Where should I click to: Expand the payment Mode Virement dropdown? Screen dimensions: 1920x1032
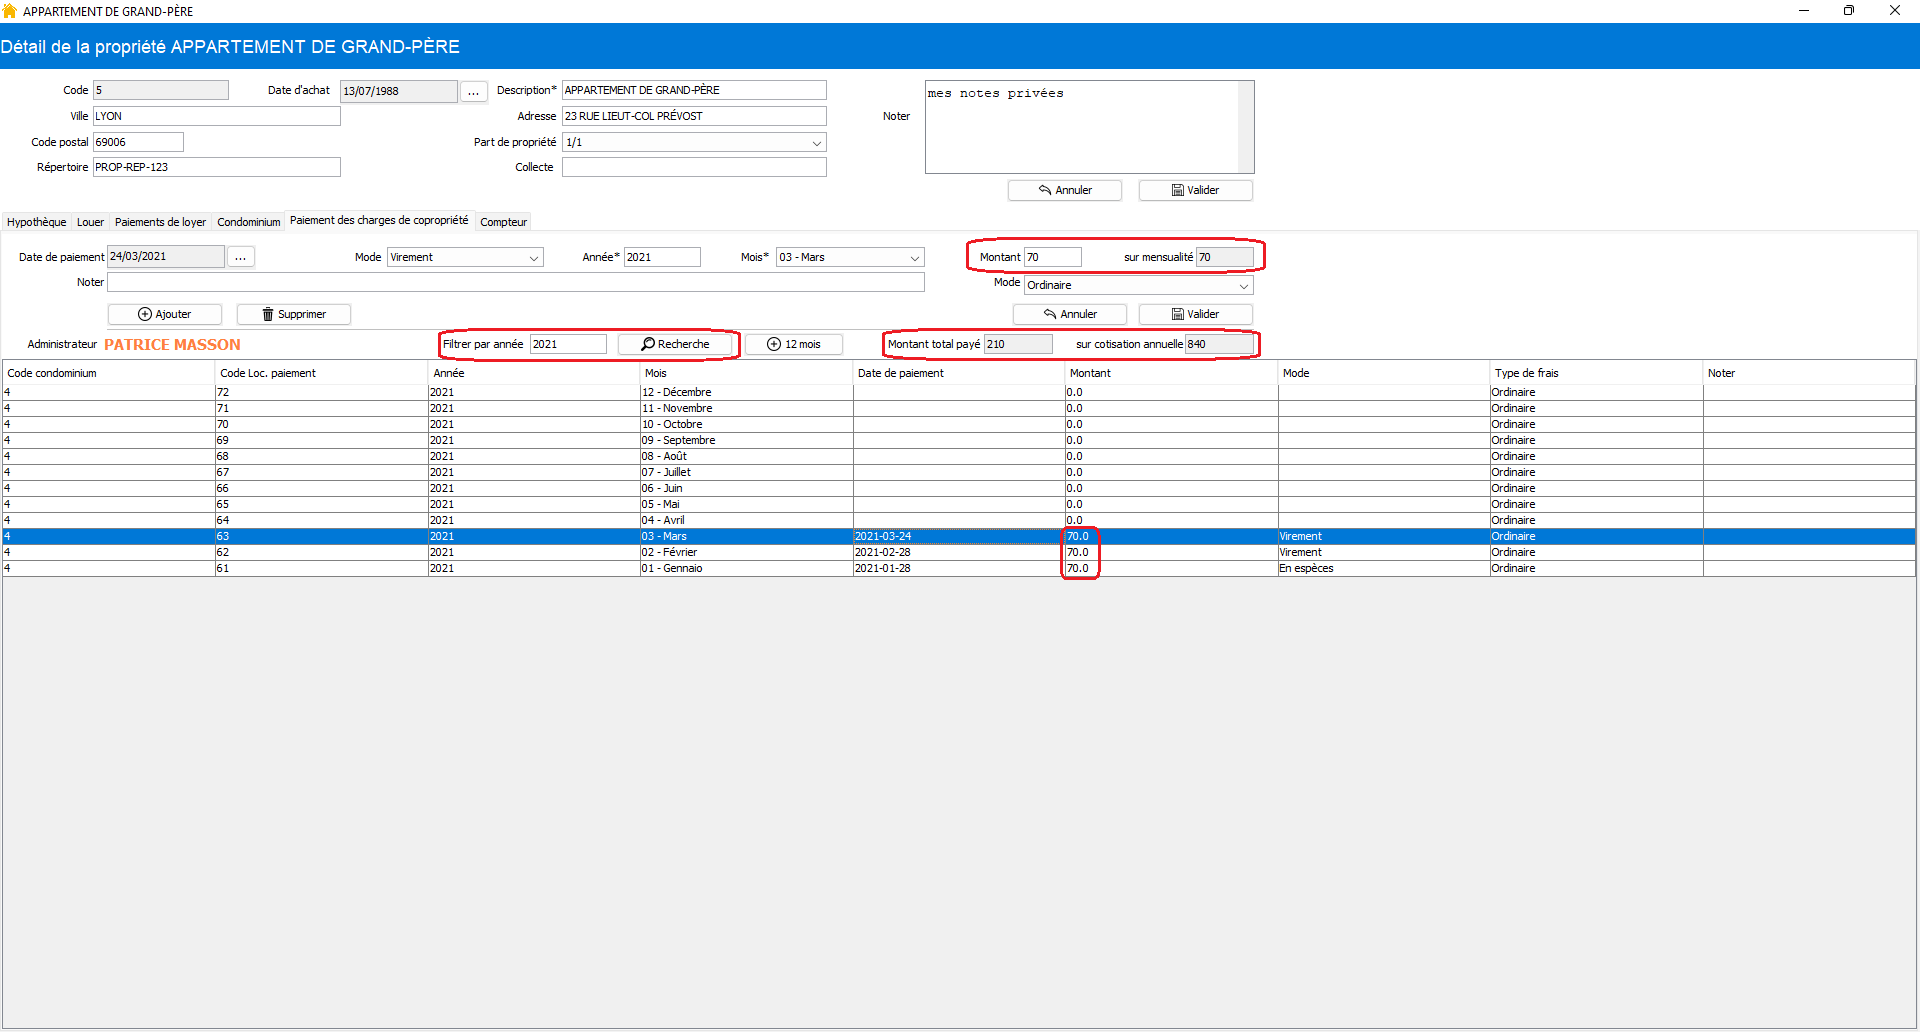click(x=533, y=258)
